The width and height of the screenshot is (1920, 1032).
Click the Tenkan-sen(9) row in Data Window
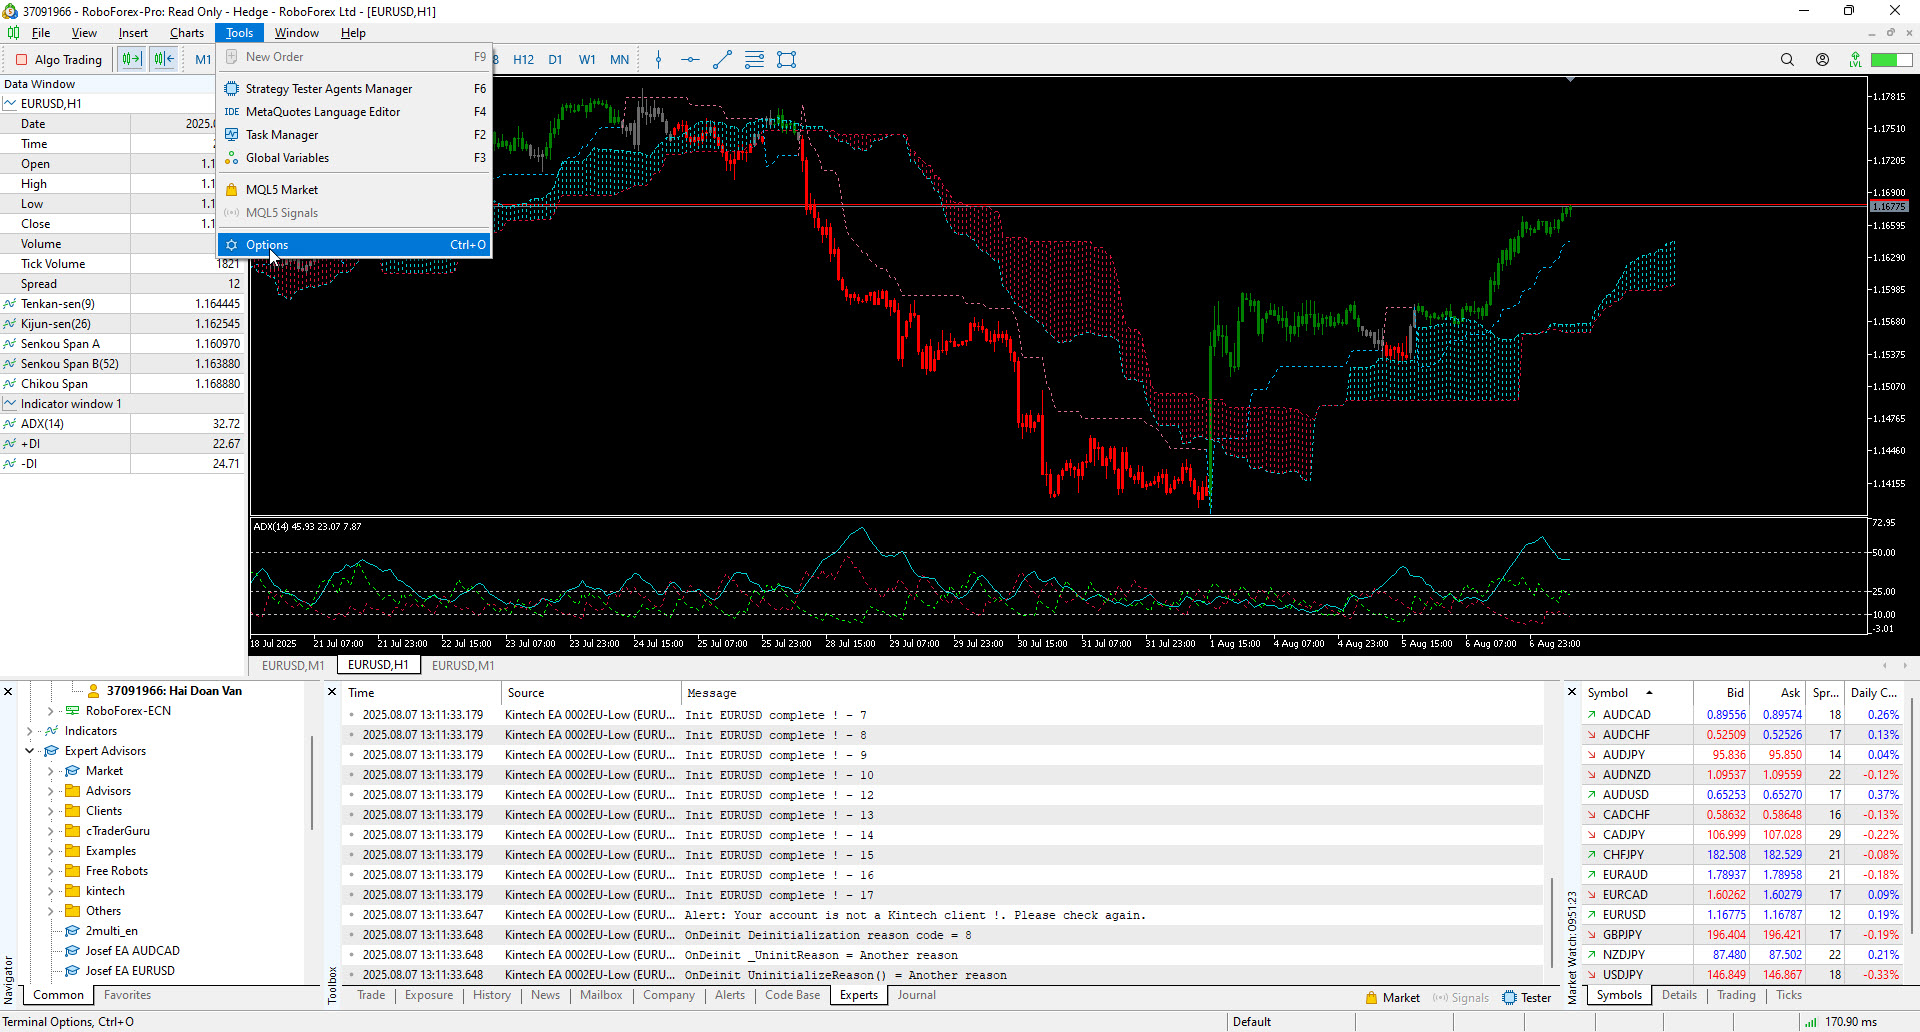click(122, 304)
